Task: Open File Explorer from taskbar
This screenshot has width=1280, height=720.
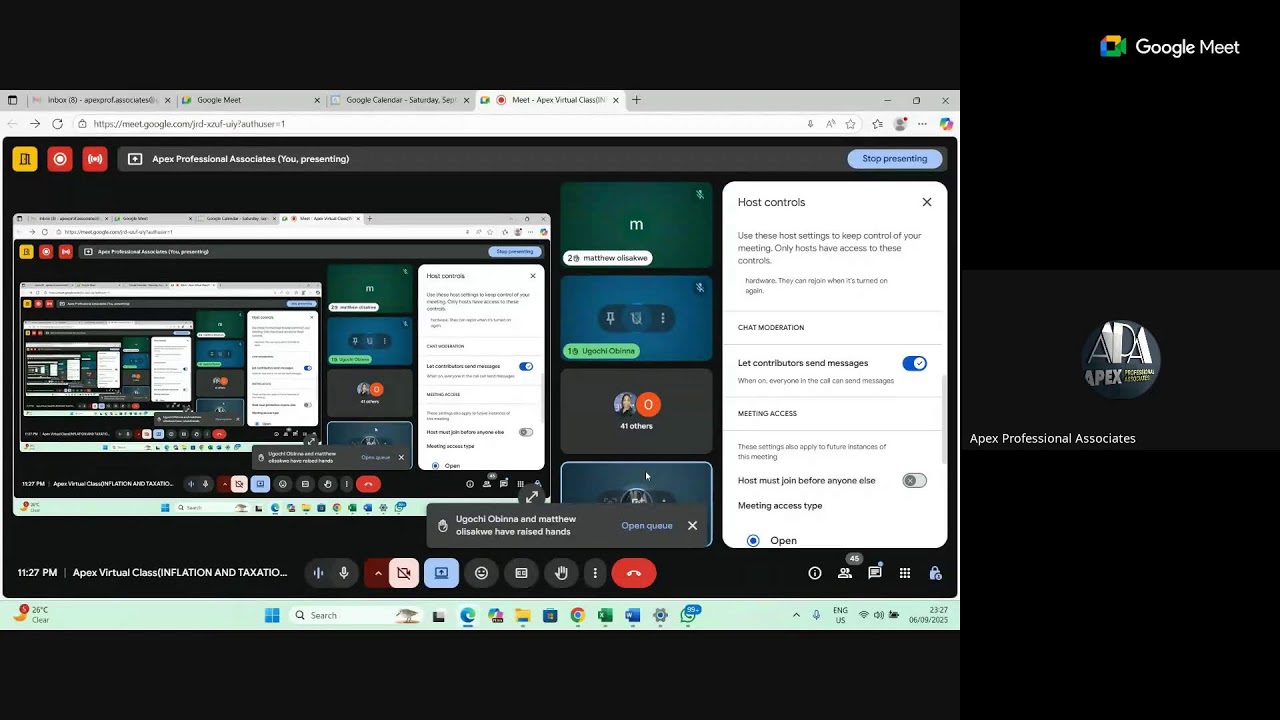Action: click(x=522, y=615)
